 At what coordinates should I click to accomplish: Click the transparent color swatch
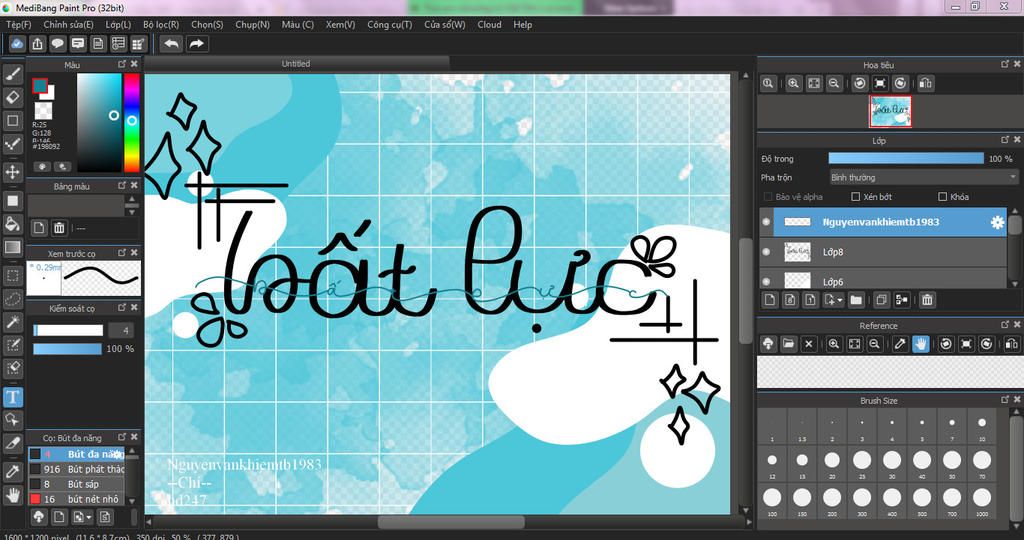click(x=44, y=110)
